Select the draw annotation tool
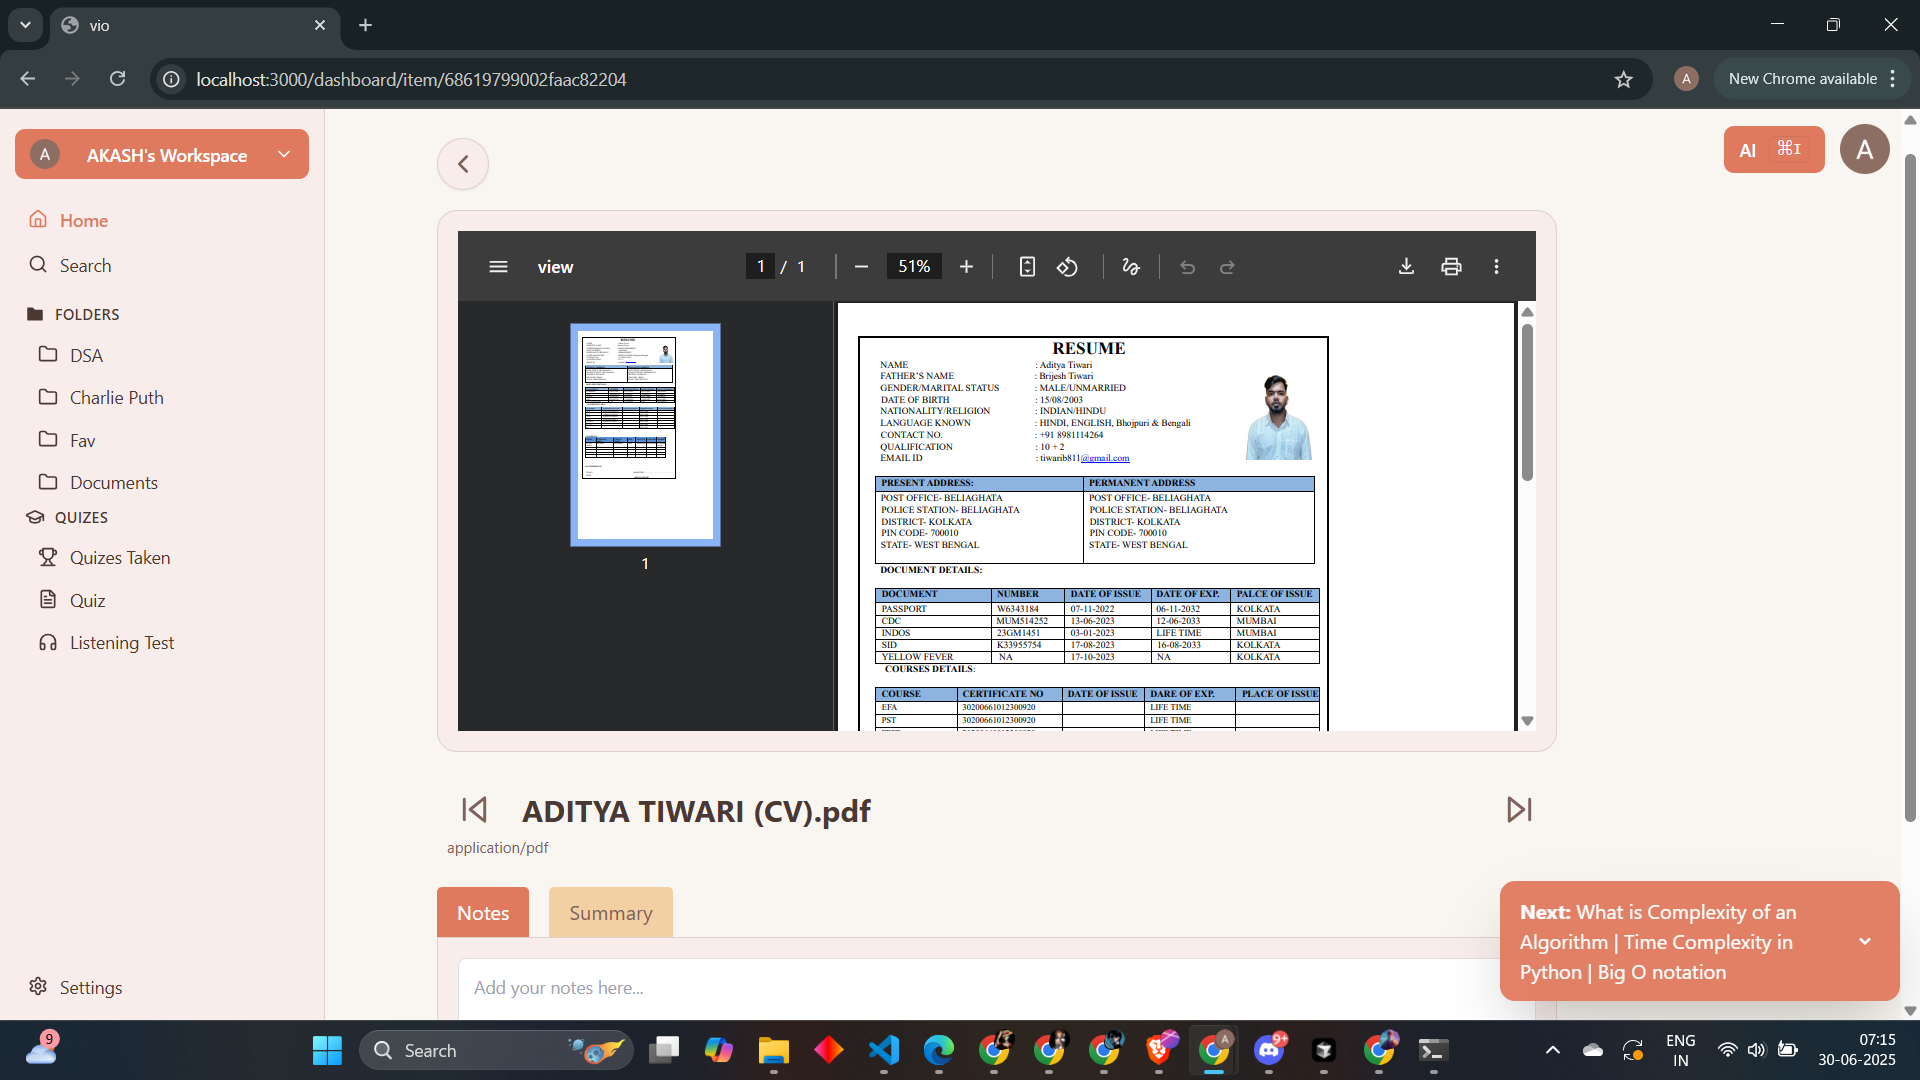1920x1080 pixels. pos(1131,267)
